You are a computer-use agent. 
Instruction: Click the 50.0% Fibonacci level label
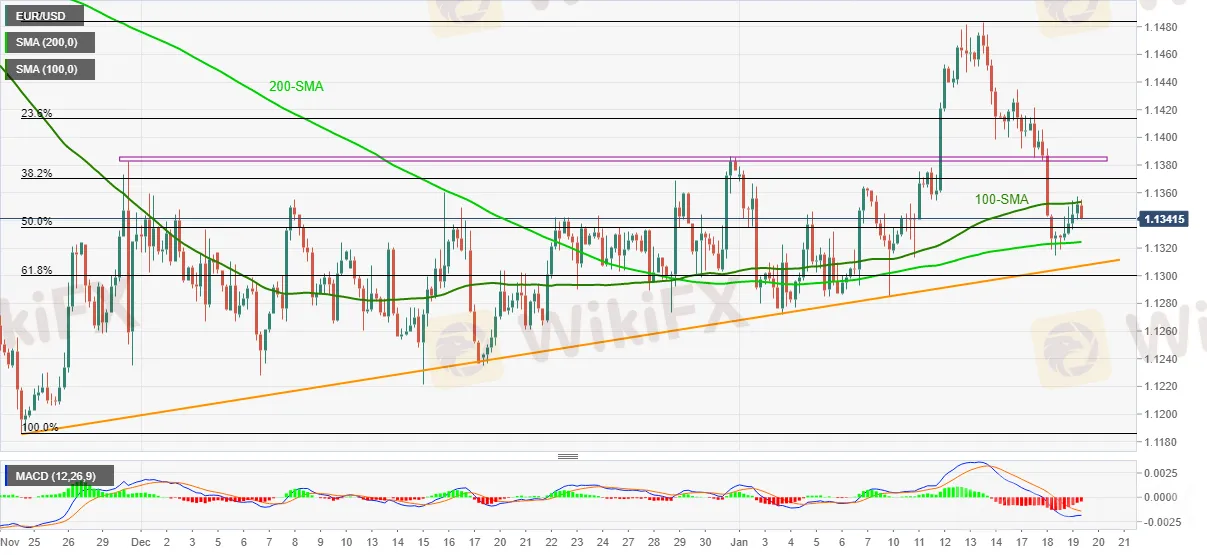[37, 221]
